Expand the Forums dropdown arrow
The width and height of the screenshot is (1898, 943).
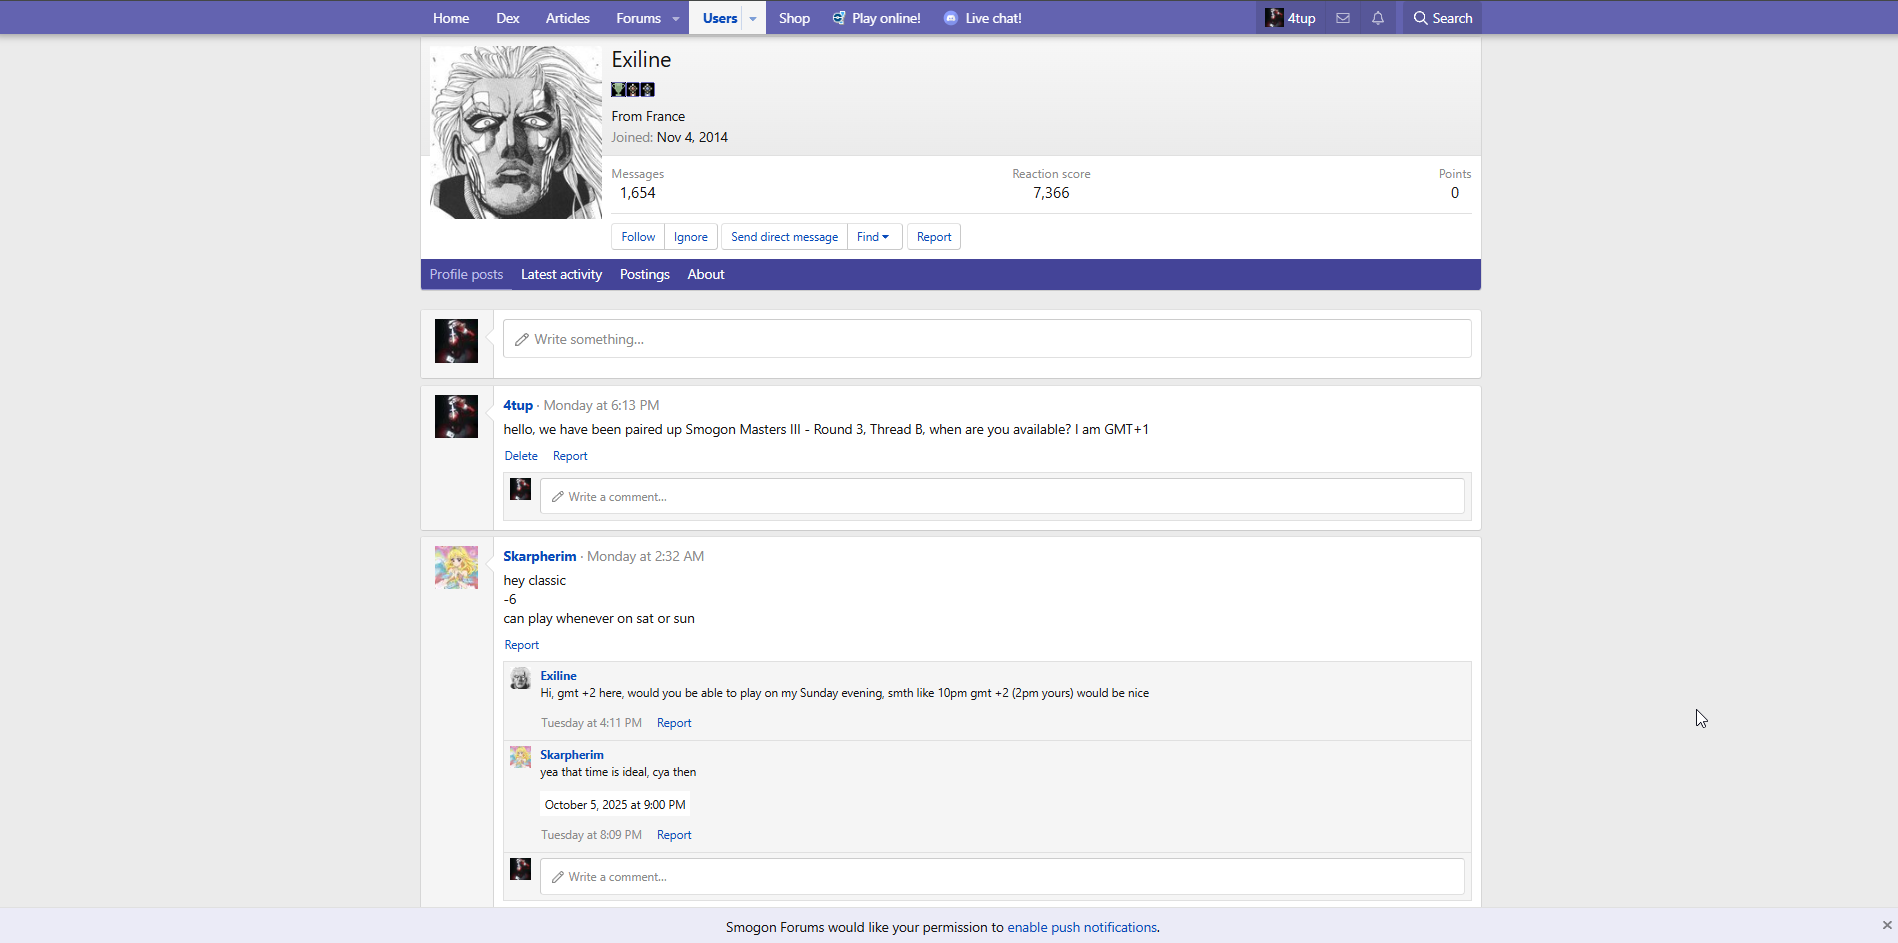[676, 18]
